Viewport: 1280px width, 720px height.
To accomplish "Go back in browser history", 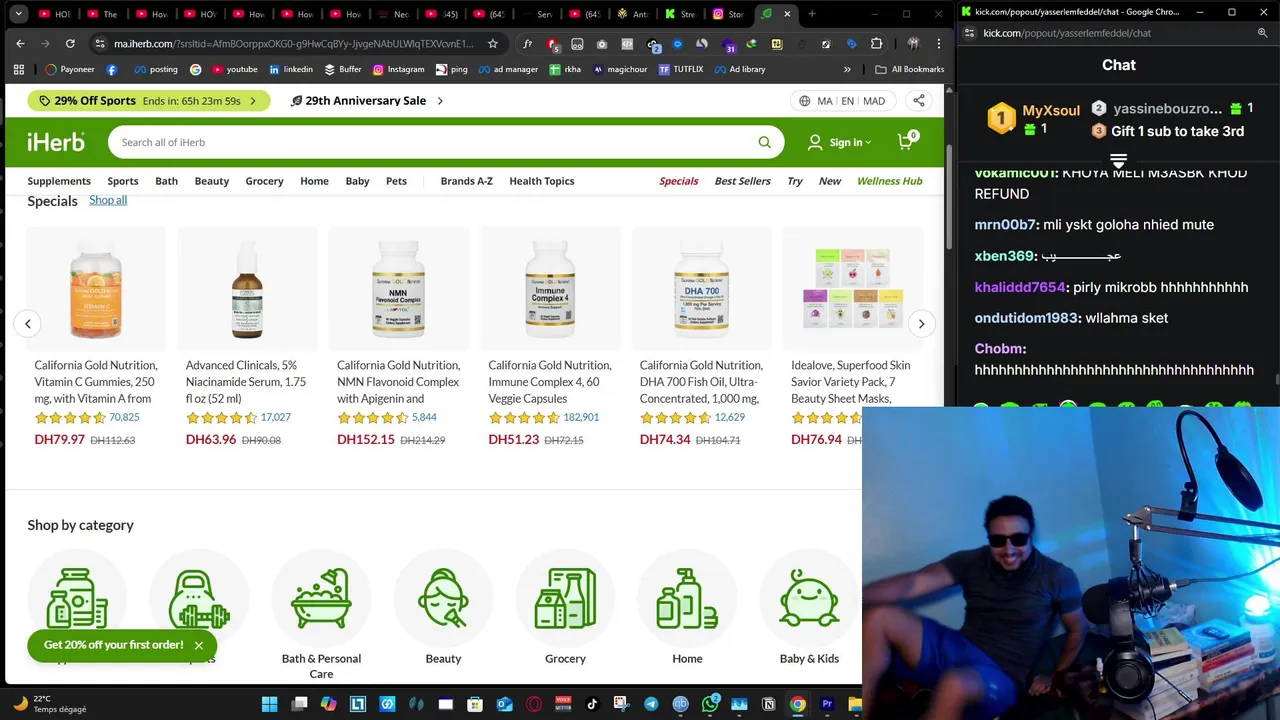I will tap(20, 44).
